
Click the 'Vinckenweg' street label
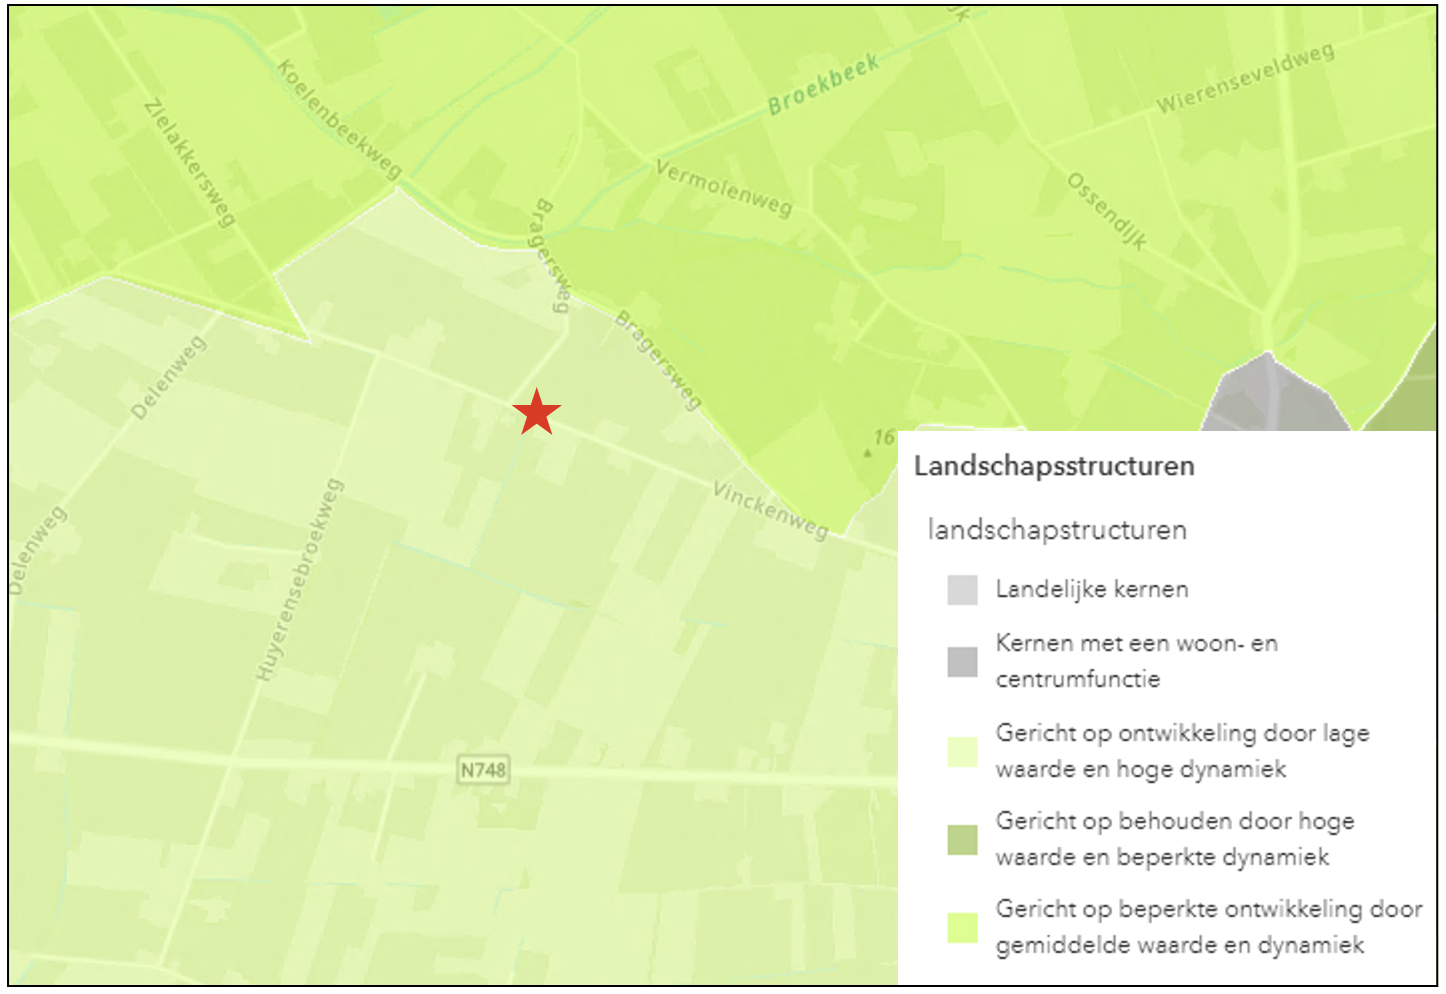tap(771, 510)
